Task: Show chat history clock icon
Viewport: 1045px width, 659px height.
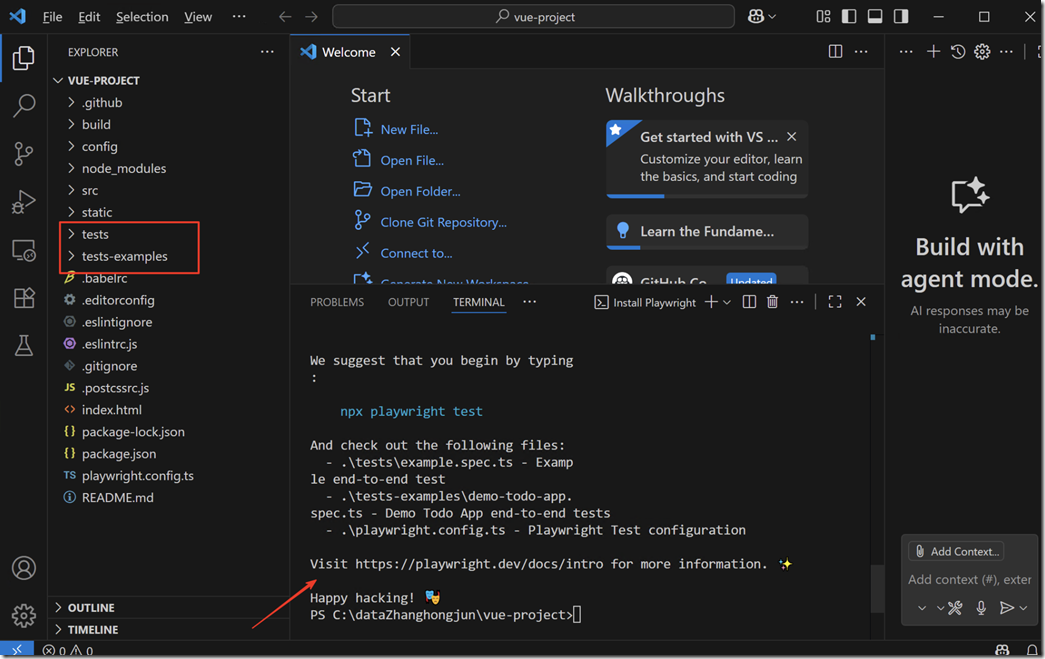Action: 958,51
